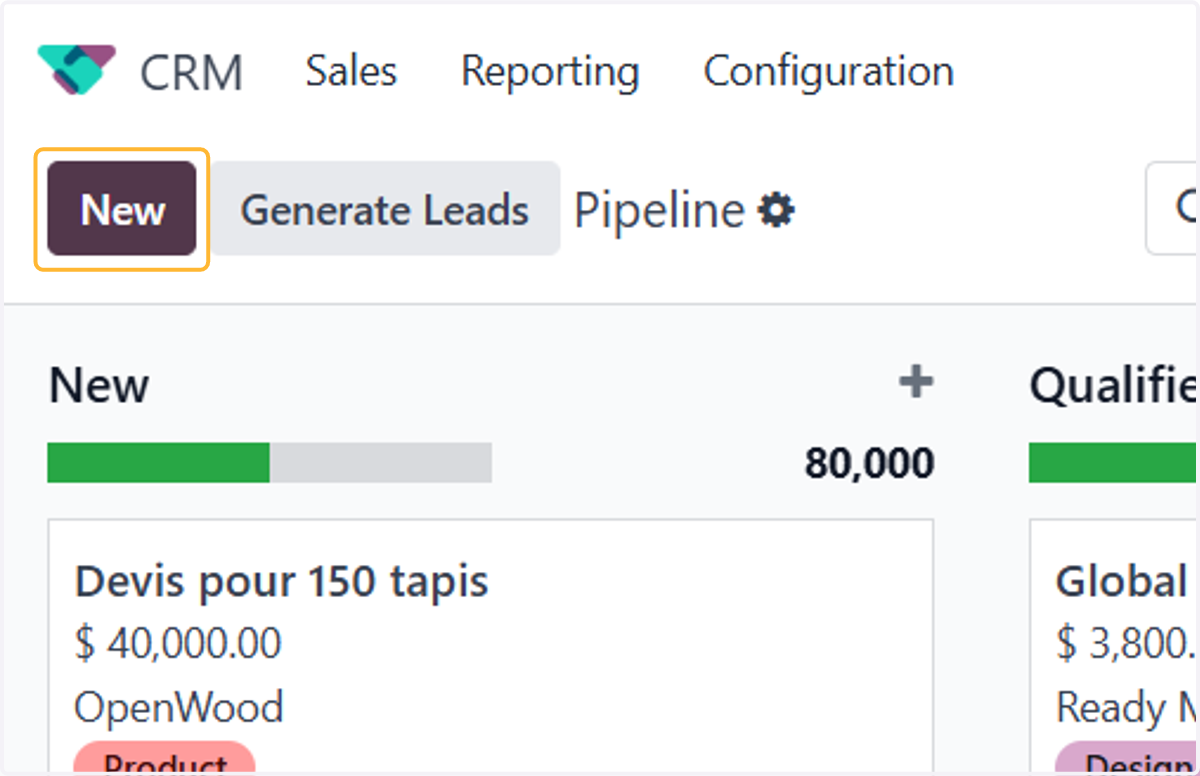
Task: Click the 80,000 revenue total
Action: point(869,463)
